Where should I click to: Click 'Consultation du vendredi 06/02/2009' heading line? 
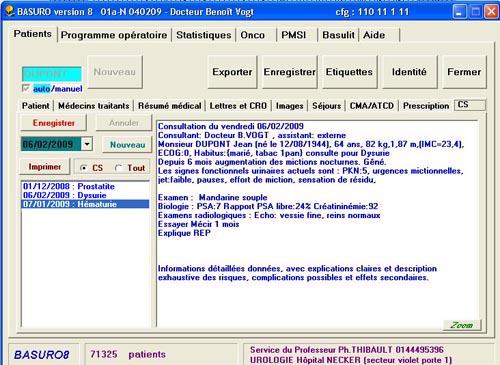coord(231,126)
